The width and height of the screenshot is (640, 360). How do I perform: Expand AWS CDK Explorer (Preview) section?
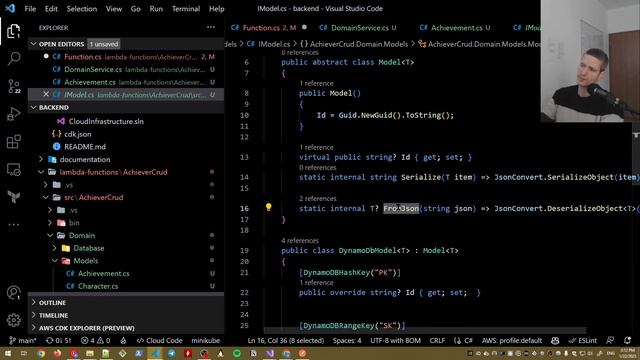[126, 328]
